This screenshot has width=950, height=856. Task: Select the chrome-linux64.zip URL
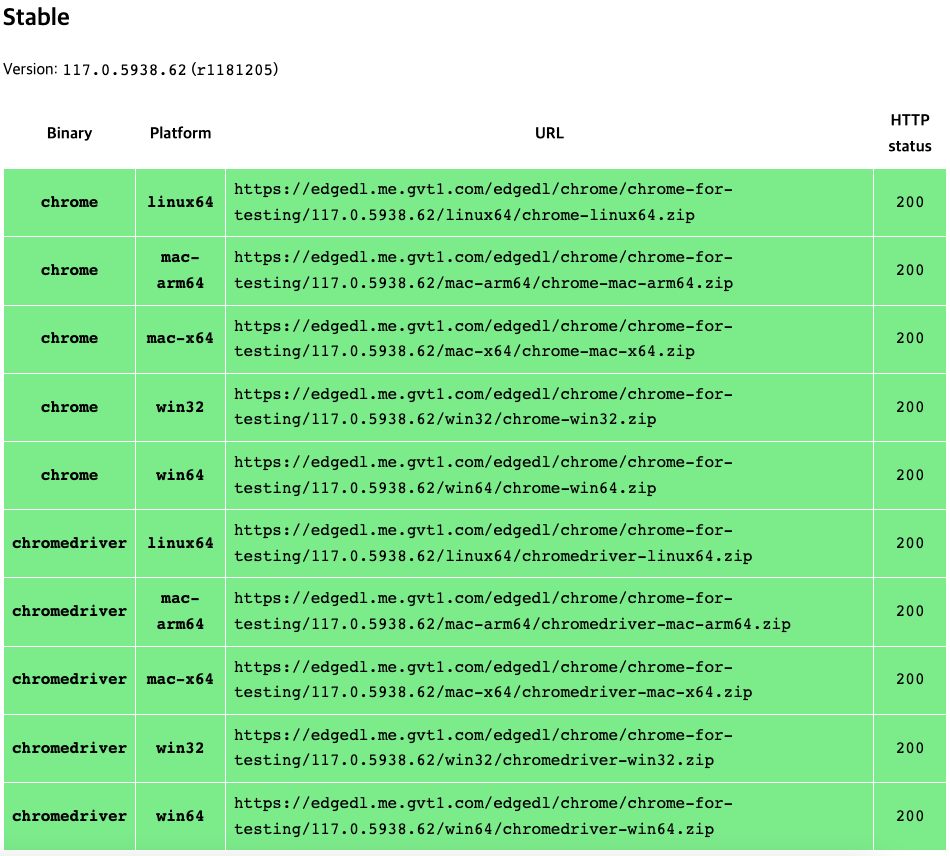[483, 202]
